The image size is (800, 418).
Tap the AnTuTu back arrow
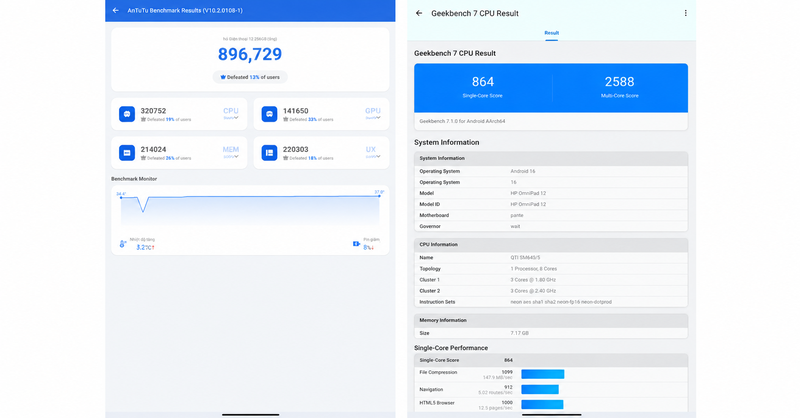pyautogui.click(x=116, y=10)
